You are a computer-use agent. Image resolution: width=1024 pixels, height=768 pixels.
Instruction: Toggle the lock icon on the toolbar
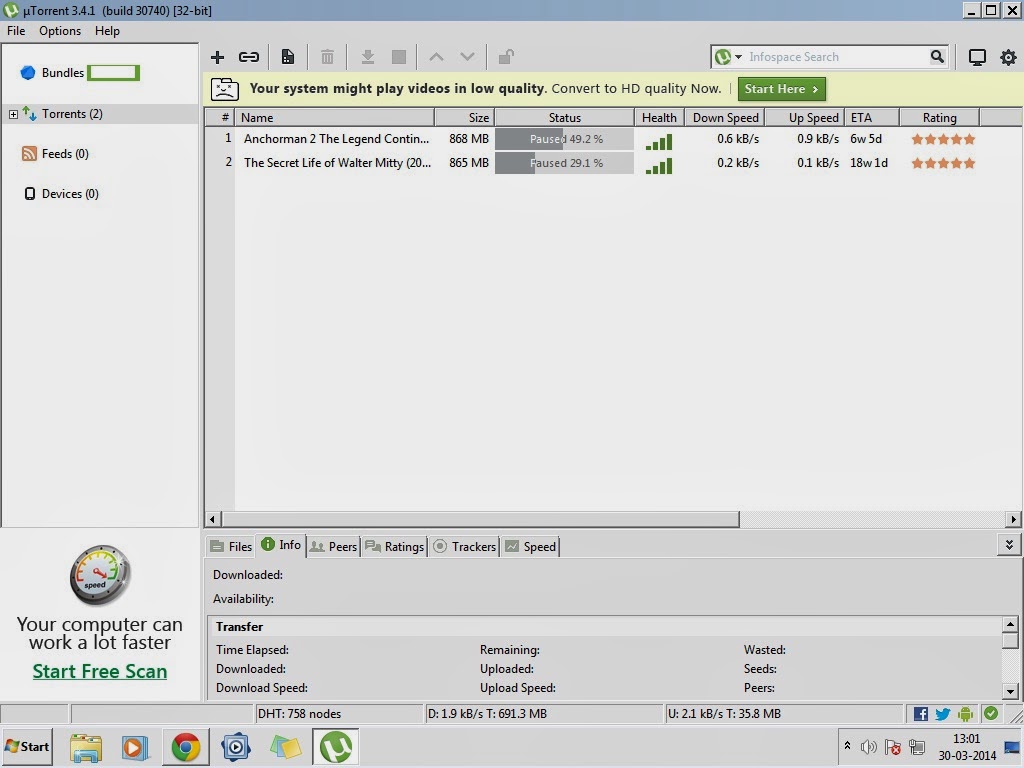pyautogui.click(x=506, y=57)
